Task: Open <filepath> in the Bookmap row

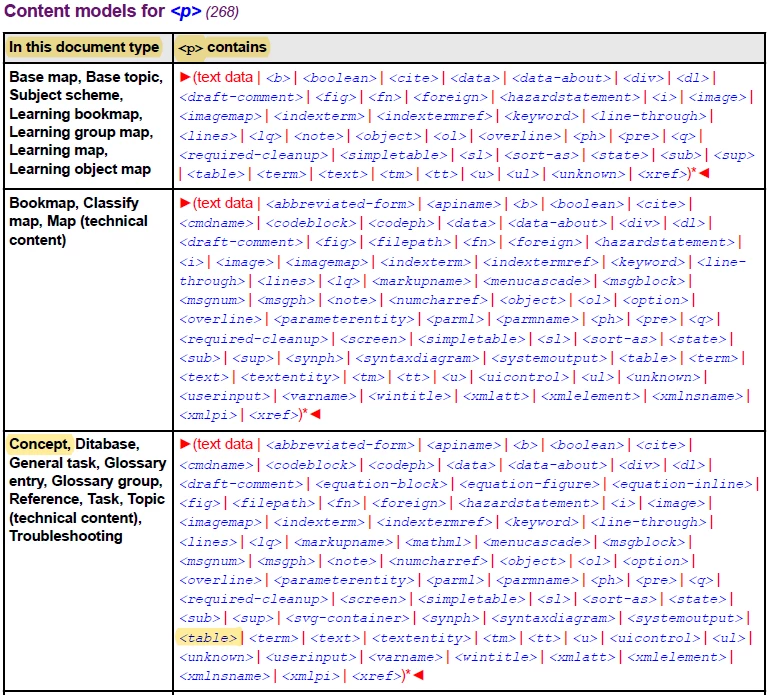Action: 410,242
